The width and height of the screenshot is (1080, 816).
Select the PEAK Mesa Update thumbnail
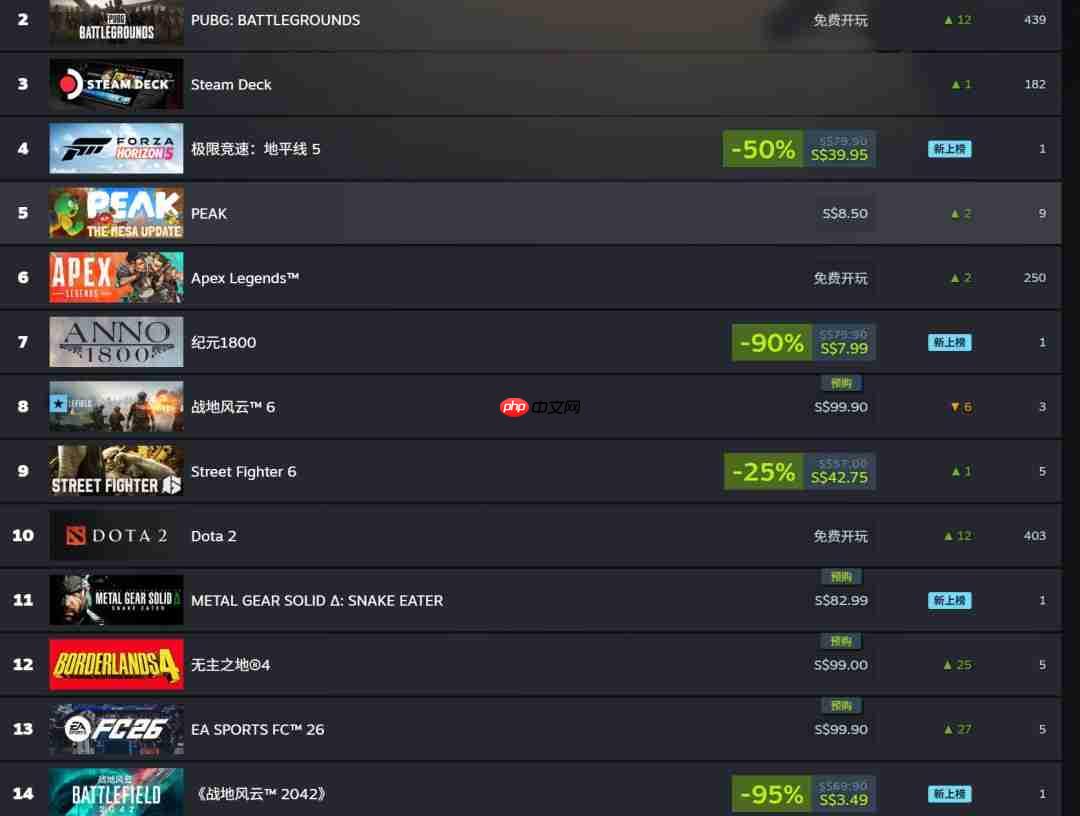click(x=116, y=213)
